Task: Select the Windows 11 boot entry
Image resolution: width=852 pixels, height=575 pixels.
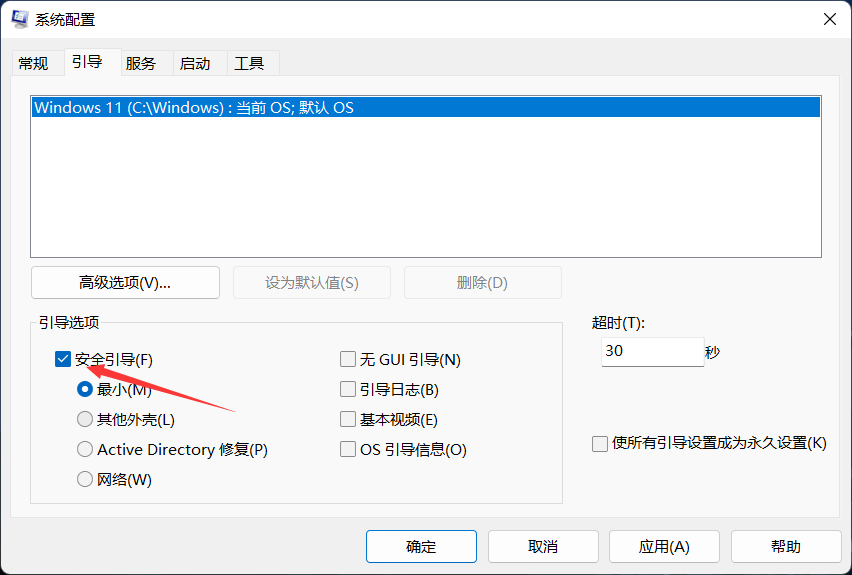Action: pos(194,107)
